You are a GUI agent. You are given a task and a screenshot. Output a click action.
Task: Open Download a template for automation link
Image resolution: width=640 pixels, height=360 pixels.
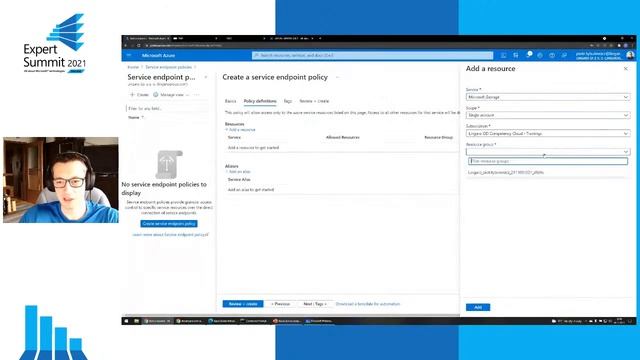(x=368, y=304)
